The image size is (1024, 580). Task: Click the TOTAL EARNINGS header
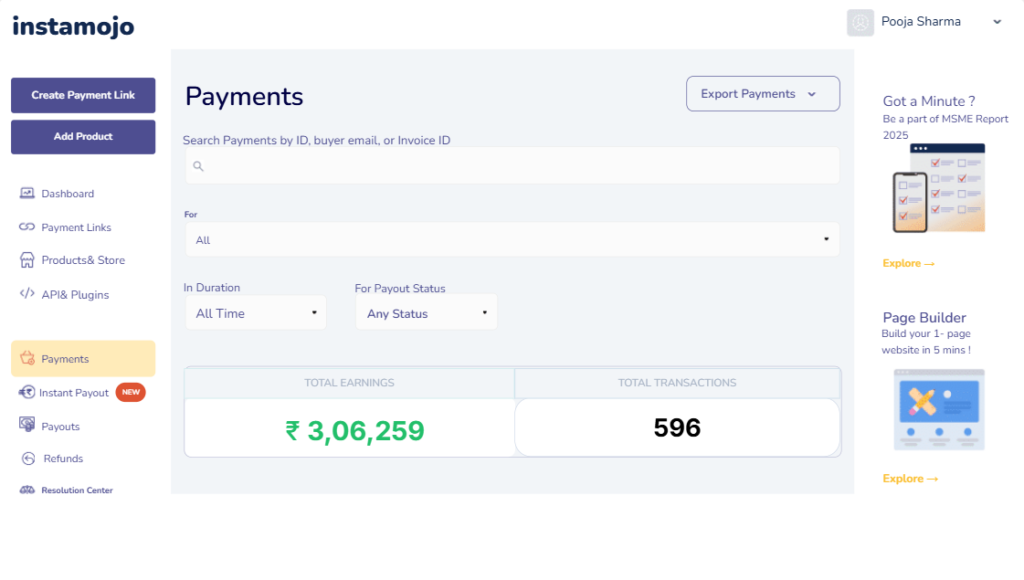pos(349,383)
